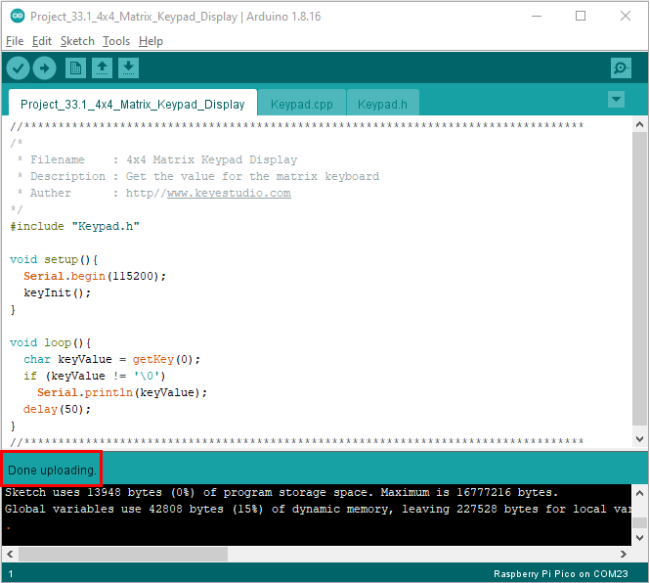
Task: Click the Description comment line
Action: (x=198, y=176)
